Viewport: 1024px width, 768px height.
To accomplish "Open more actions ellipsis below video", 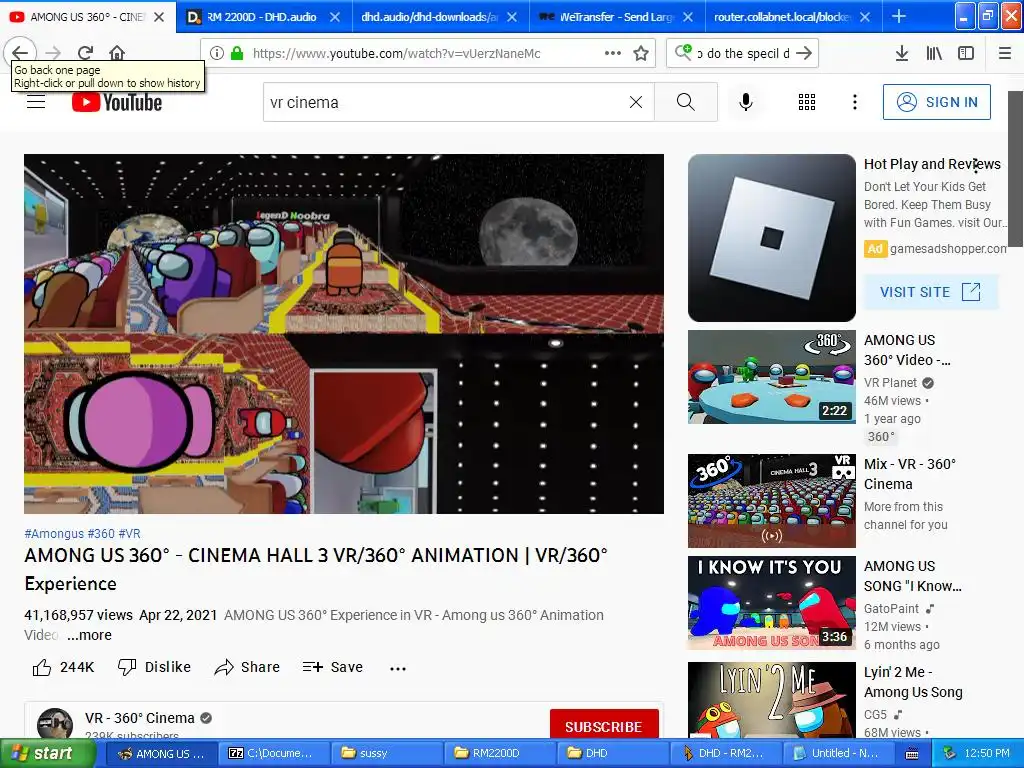I will tap(398, 668).
